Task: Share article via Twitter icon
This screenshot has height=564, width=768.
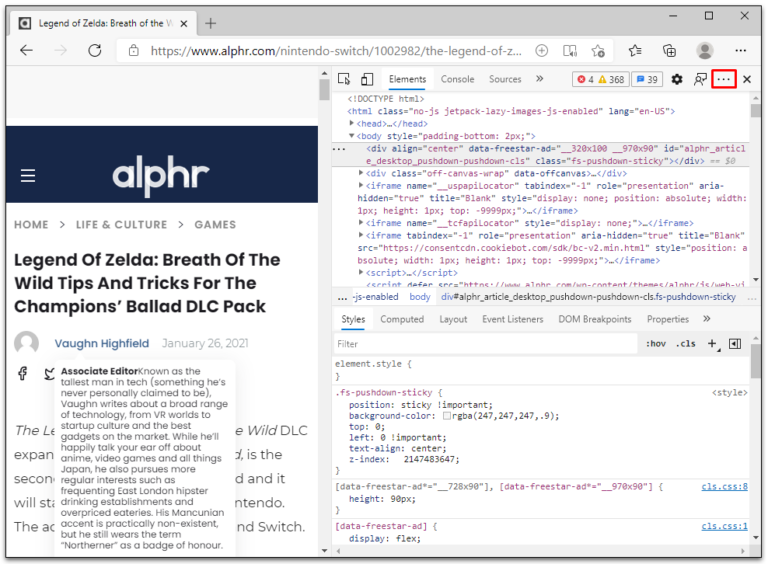Action: 49,374
